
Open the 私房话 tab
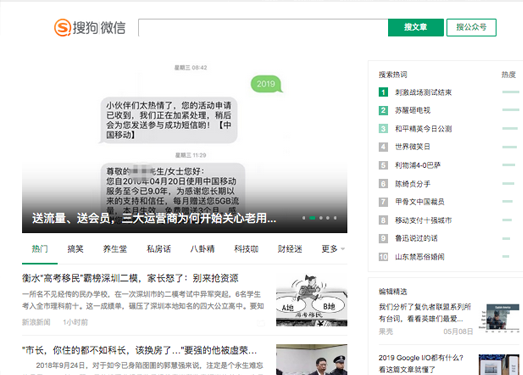pyautogui.click(x=159, y=249)
